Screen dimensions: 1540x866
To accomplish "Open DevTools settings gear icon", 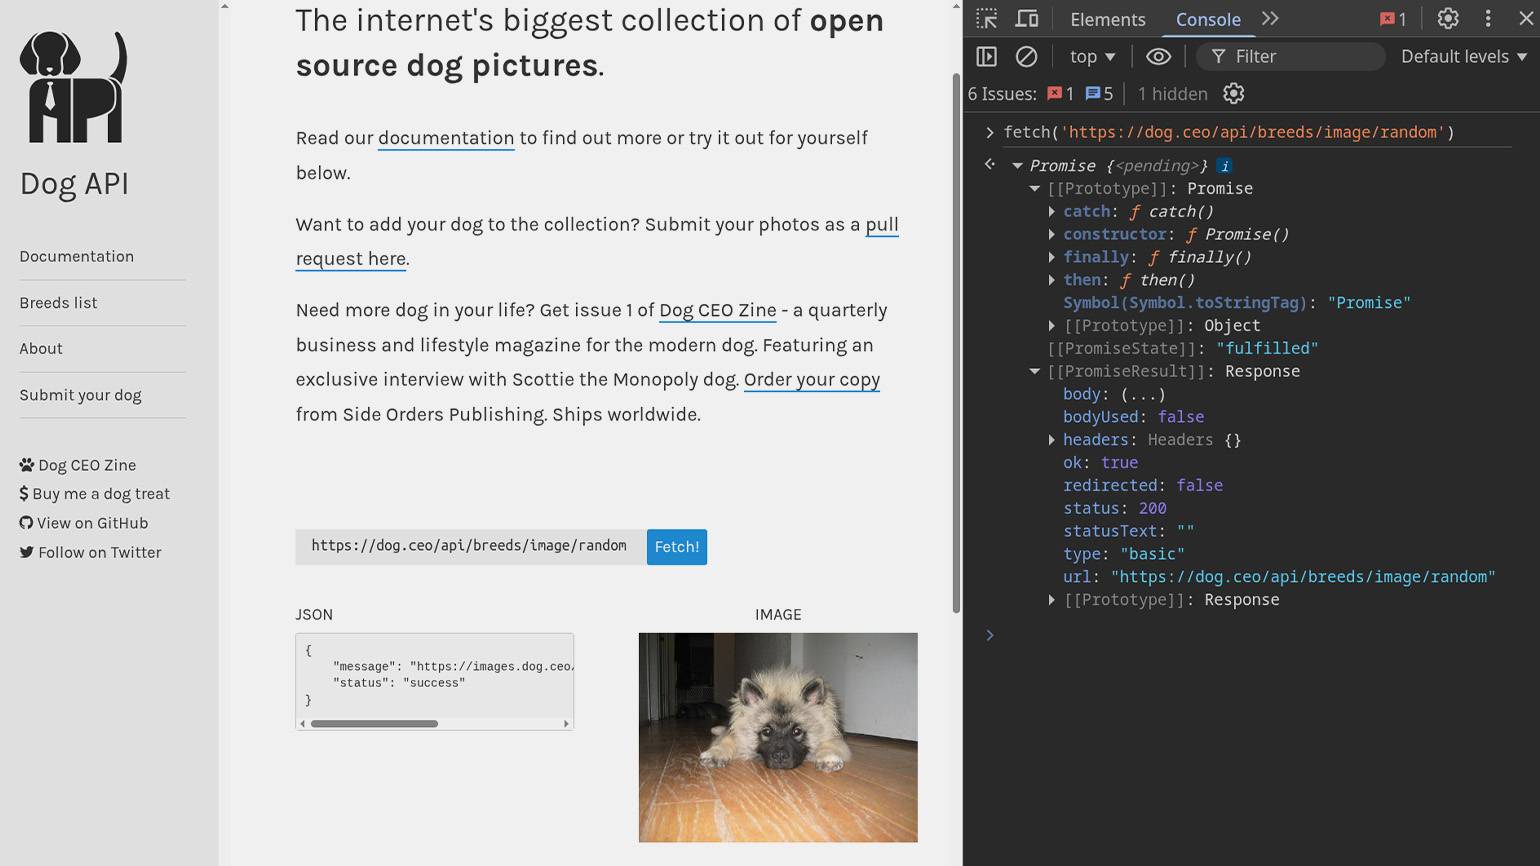I will 1447,19.
